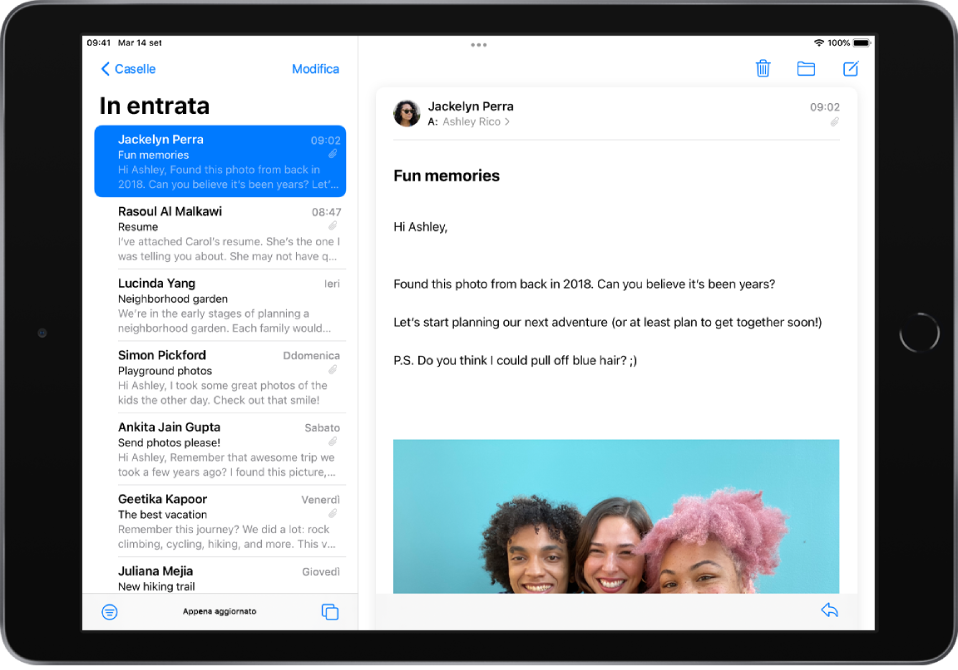The height and width of the screenshot is (670, 958).
Task: Open the mailbox filter icon
Action: click(x=110, y=611)
